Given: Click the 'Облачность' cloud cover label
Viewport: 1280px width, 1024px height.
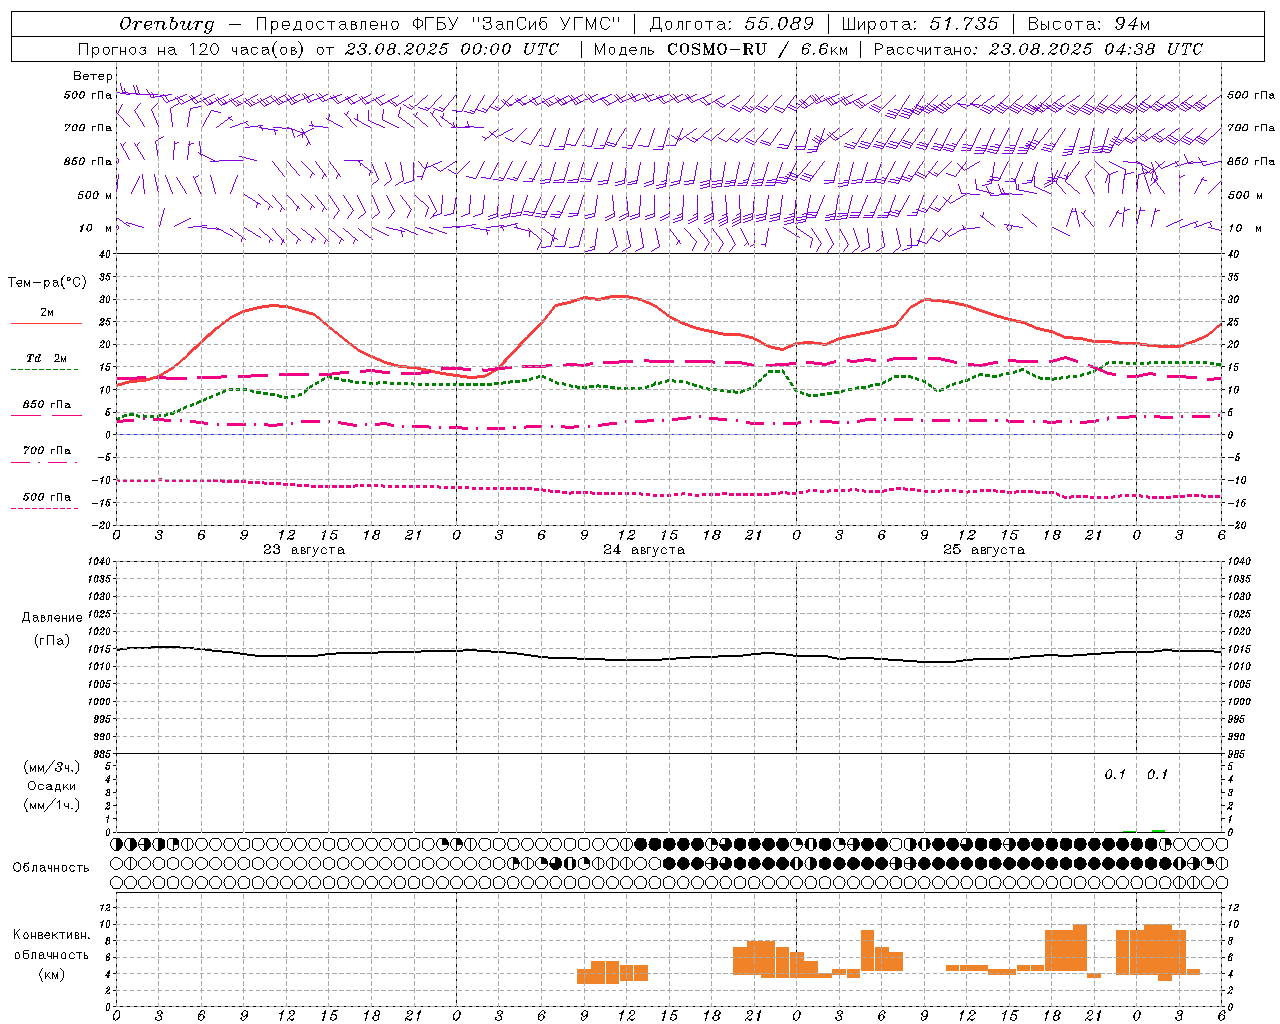Looking at the screenshot, I should [51, 867].
